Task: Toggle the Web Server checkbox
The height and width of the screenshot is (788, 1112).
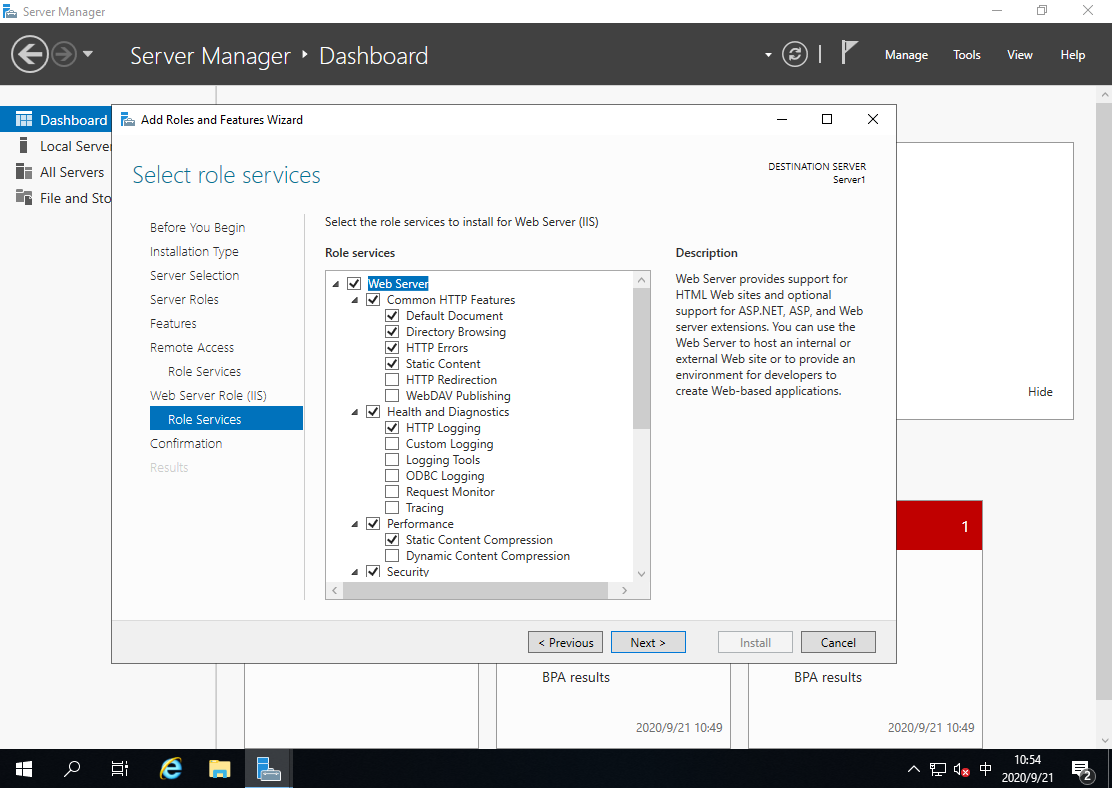Action: (x=354, y=284)
